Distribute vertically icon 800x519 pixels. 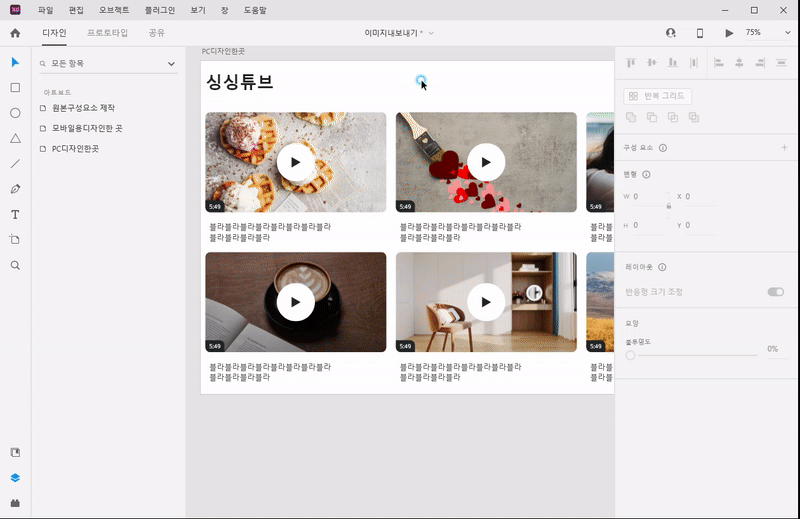click(781, 63)
